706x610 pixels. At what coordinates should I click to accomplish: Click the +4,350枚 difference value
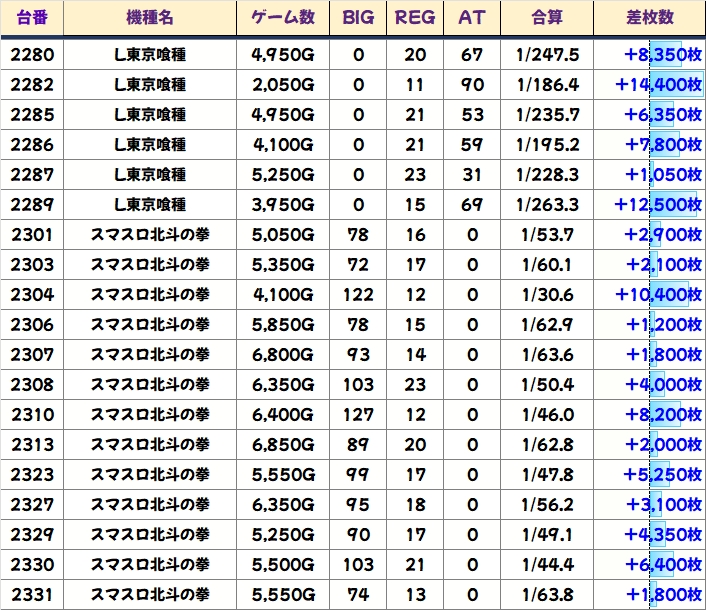click(663, 535)
